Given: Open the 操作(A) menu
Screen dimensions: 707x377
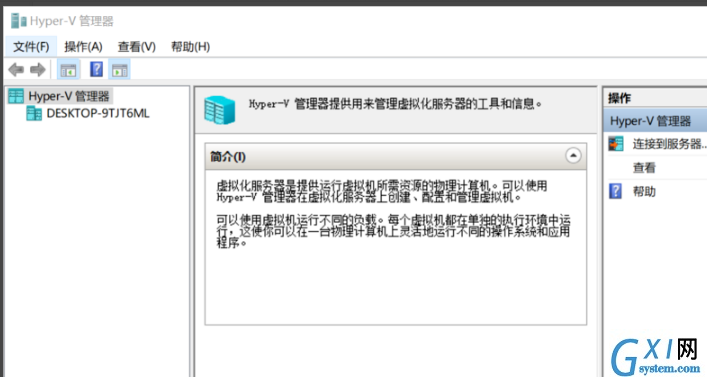Looking at the screenshot, I should tap(83, 46).
